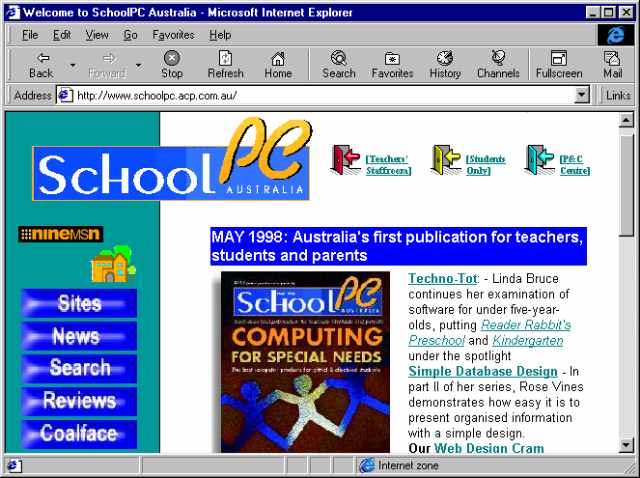640x478 pixels.
Task: Open the Back button history dropdown arrow
Action: 73,65
